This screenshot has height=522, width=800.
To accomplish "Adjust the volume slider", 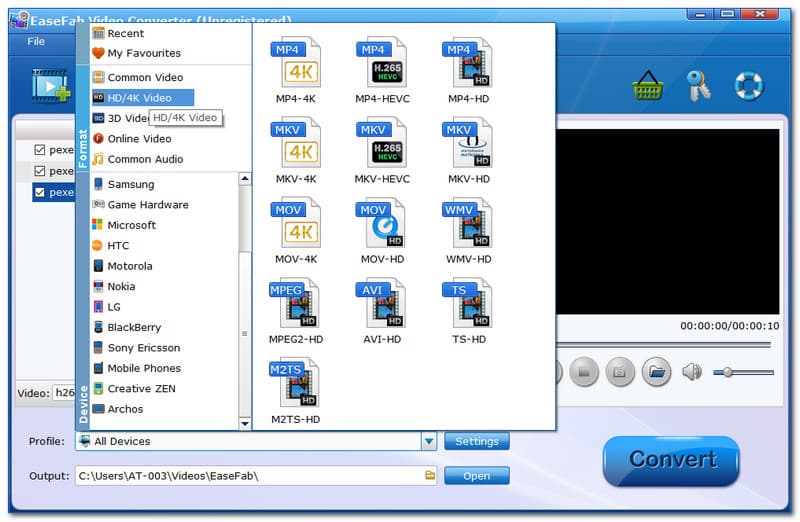I will click(743, 372).
